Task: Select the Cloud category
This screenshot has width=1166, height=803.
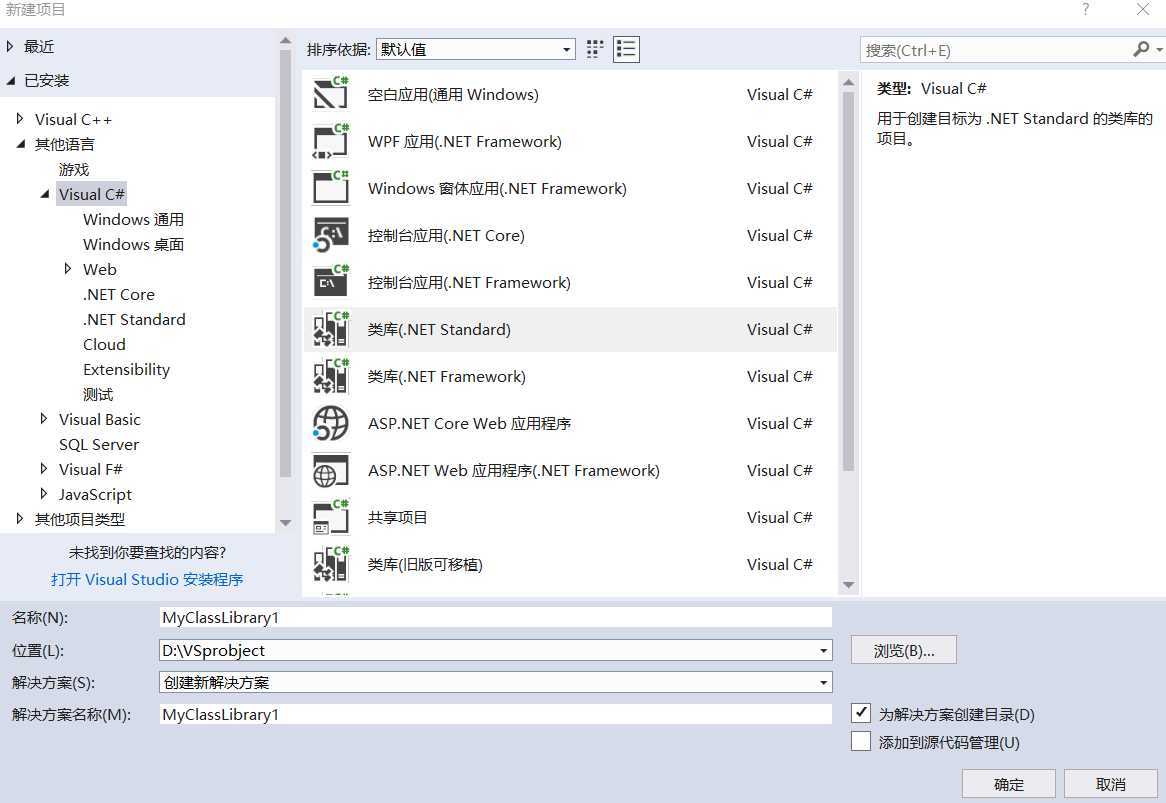Action: 104,344
